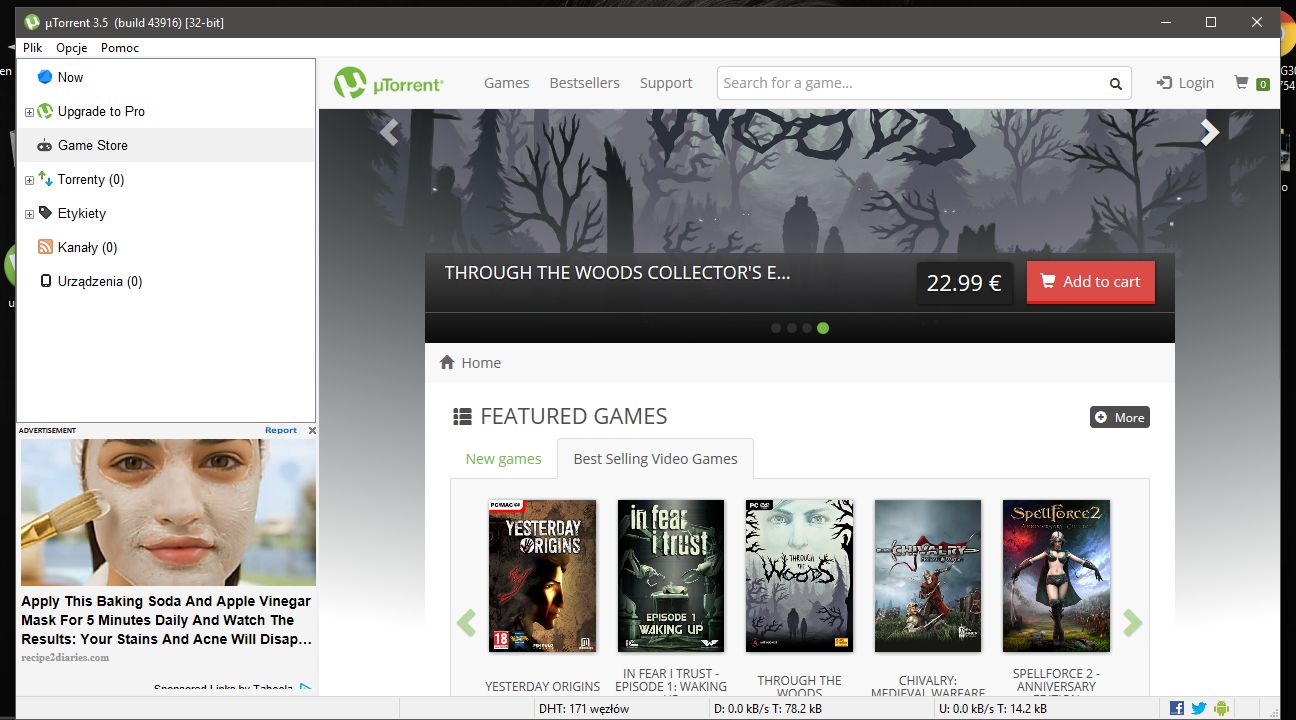Click the Home breadcrumb icon

[447, 362]
